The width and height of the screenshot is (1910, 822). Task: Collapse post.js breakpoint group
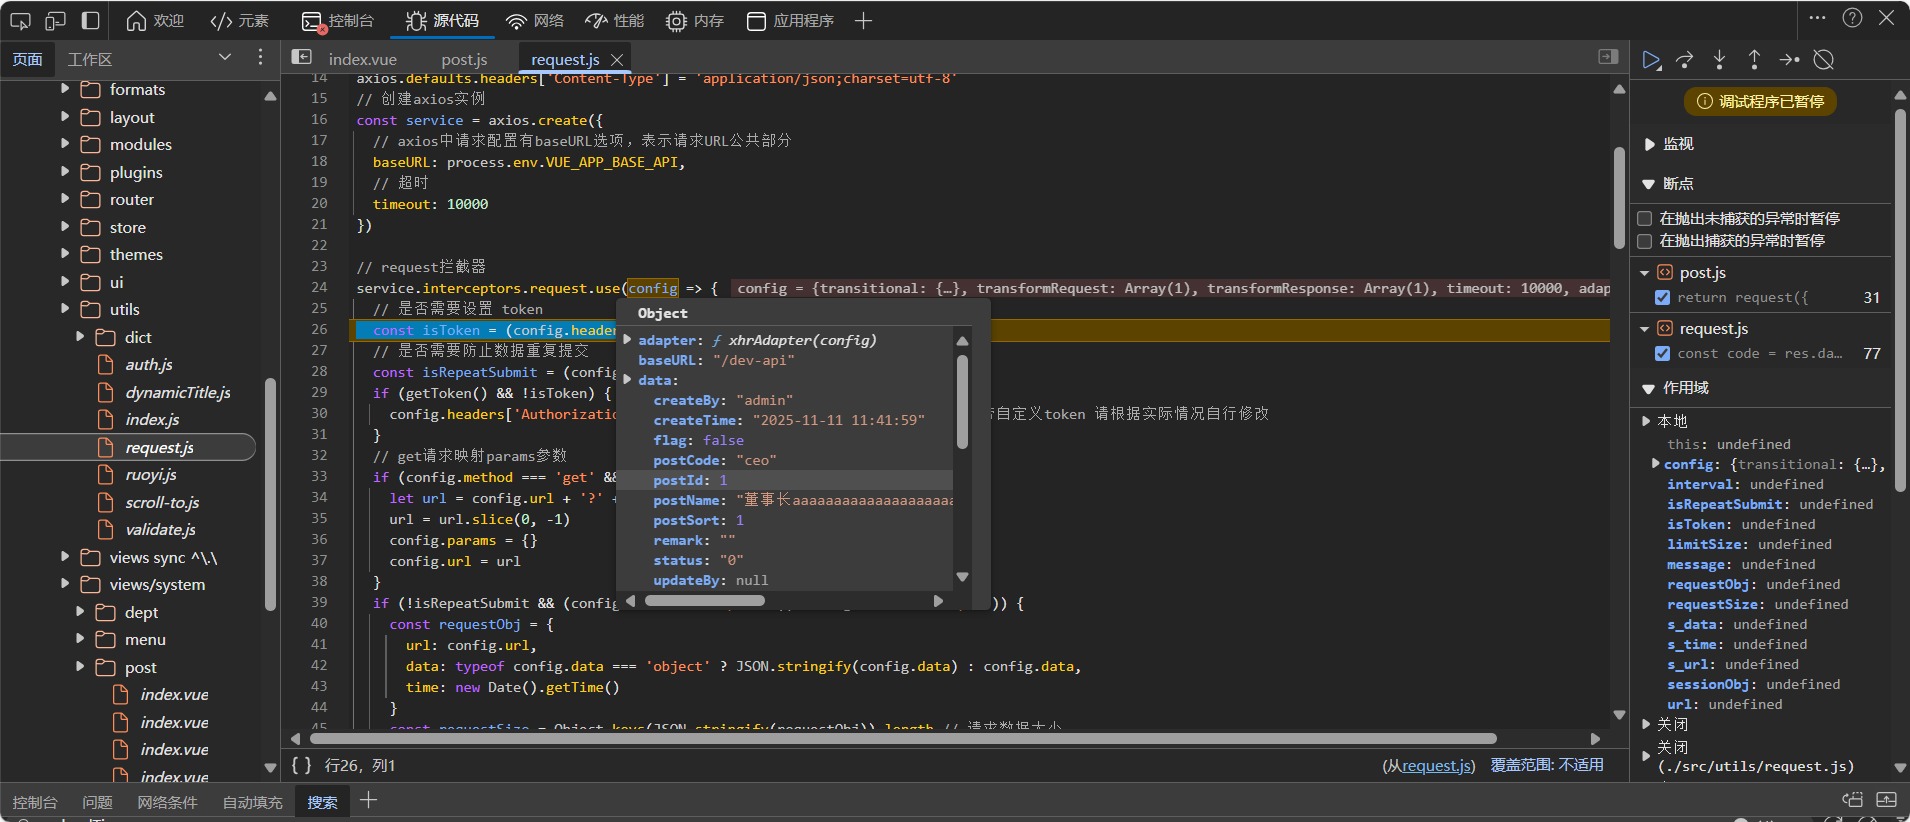[1645, 273]
